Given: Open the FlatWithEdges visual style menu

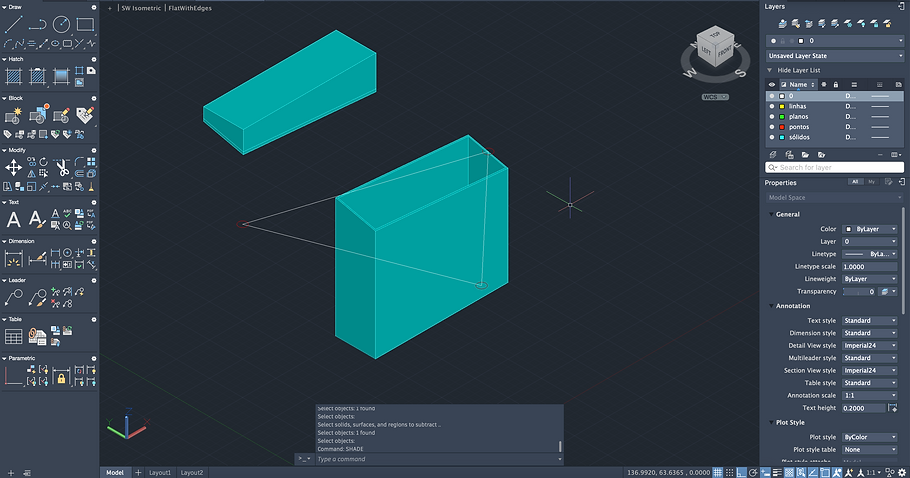Looking at the screenshot, I should tap(190, 8).
